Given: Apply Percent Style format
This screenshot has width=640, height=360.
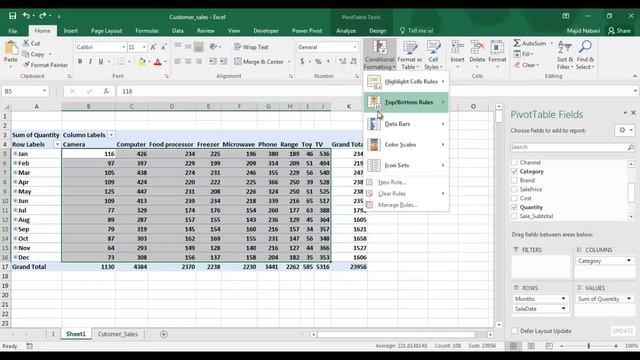Looking at the screenshot, I should click(x=318, y=62).
